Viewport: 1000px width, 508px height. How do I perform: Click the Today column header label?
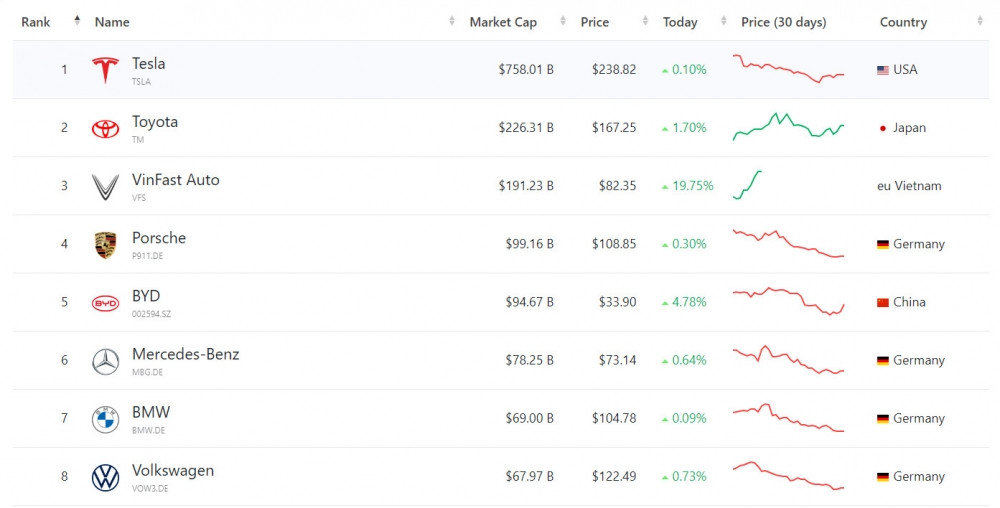tap(680, 22)
